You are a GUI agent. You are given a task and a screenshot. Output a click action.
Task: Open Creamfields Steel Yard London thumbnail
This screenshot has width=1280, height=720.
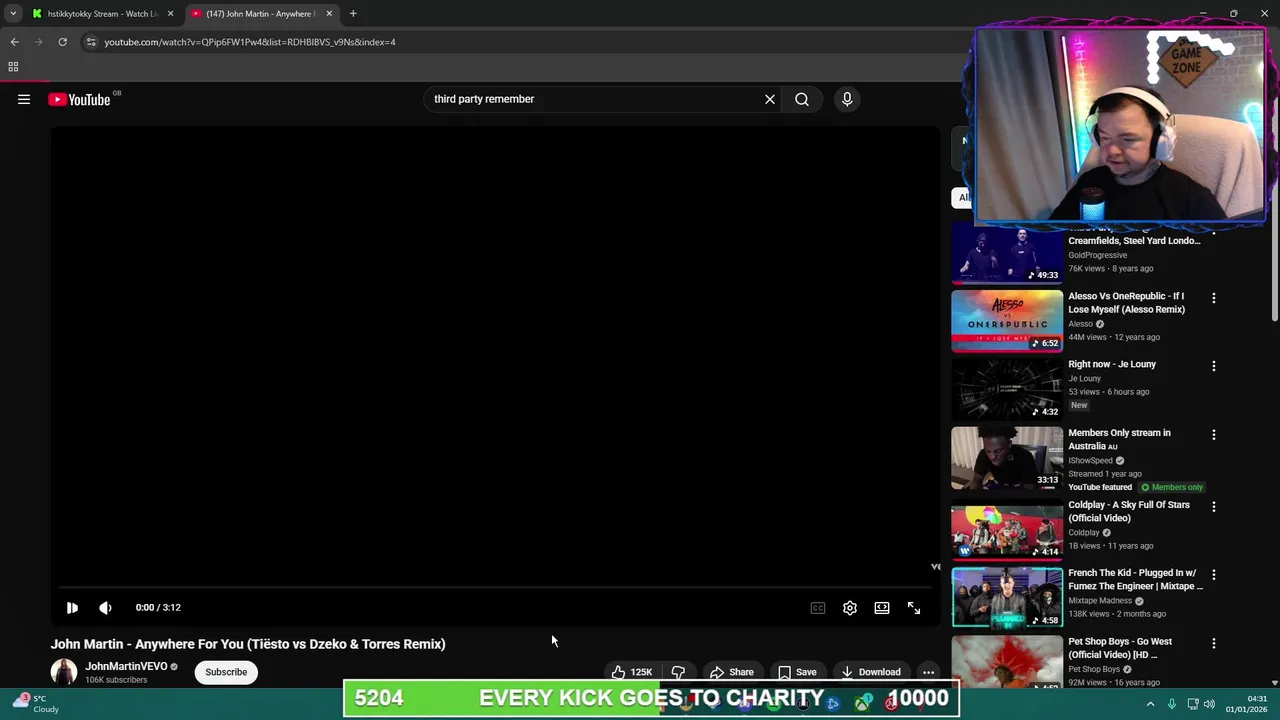[x=1007, y=253]
